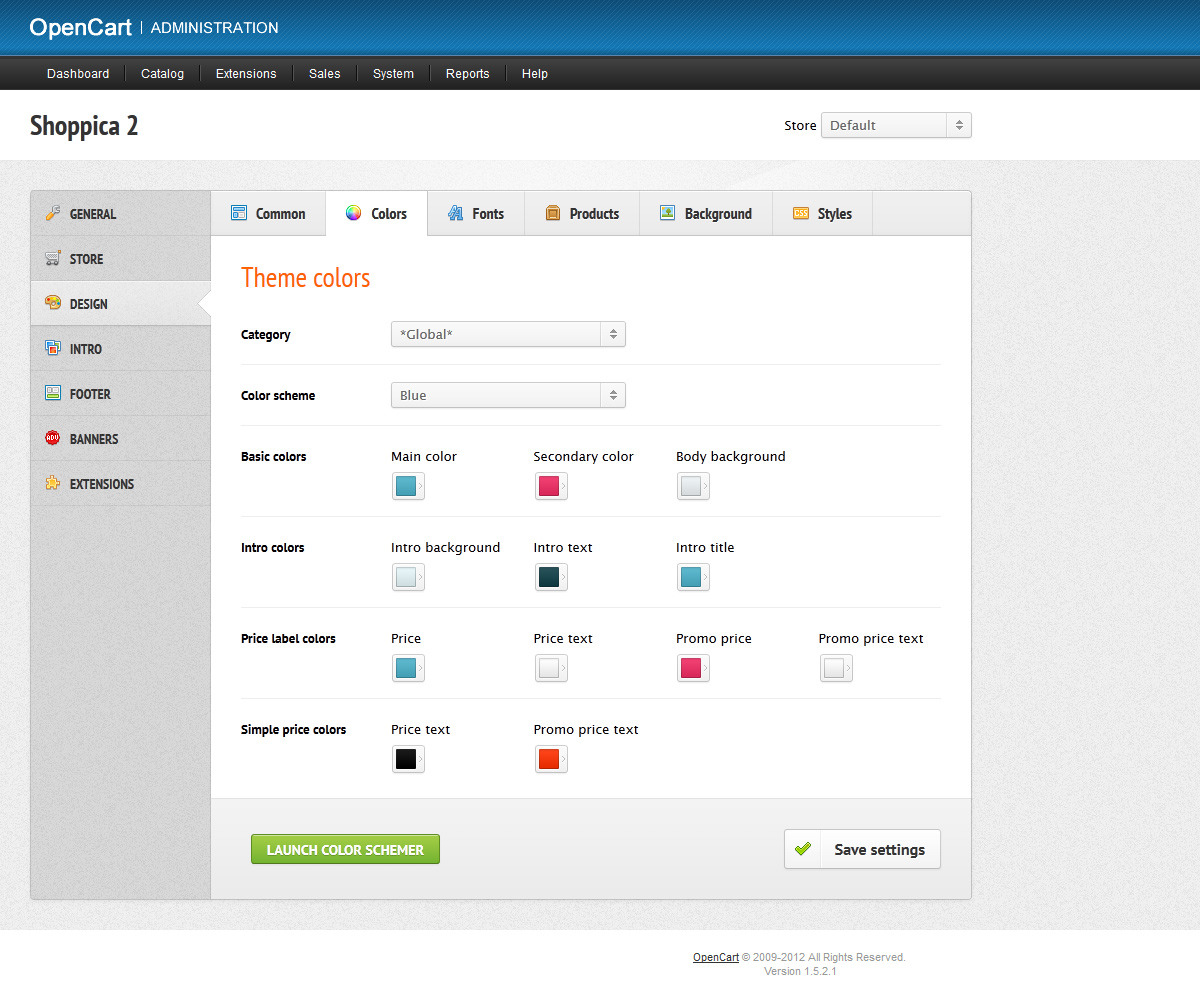
Task: Open the Category dropdown showing *Global*
Action: coord(508,334)
